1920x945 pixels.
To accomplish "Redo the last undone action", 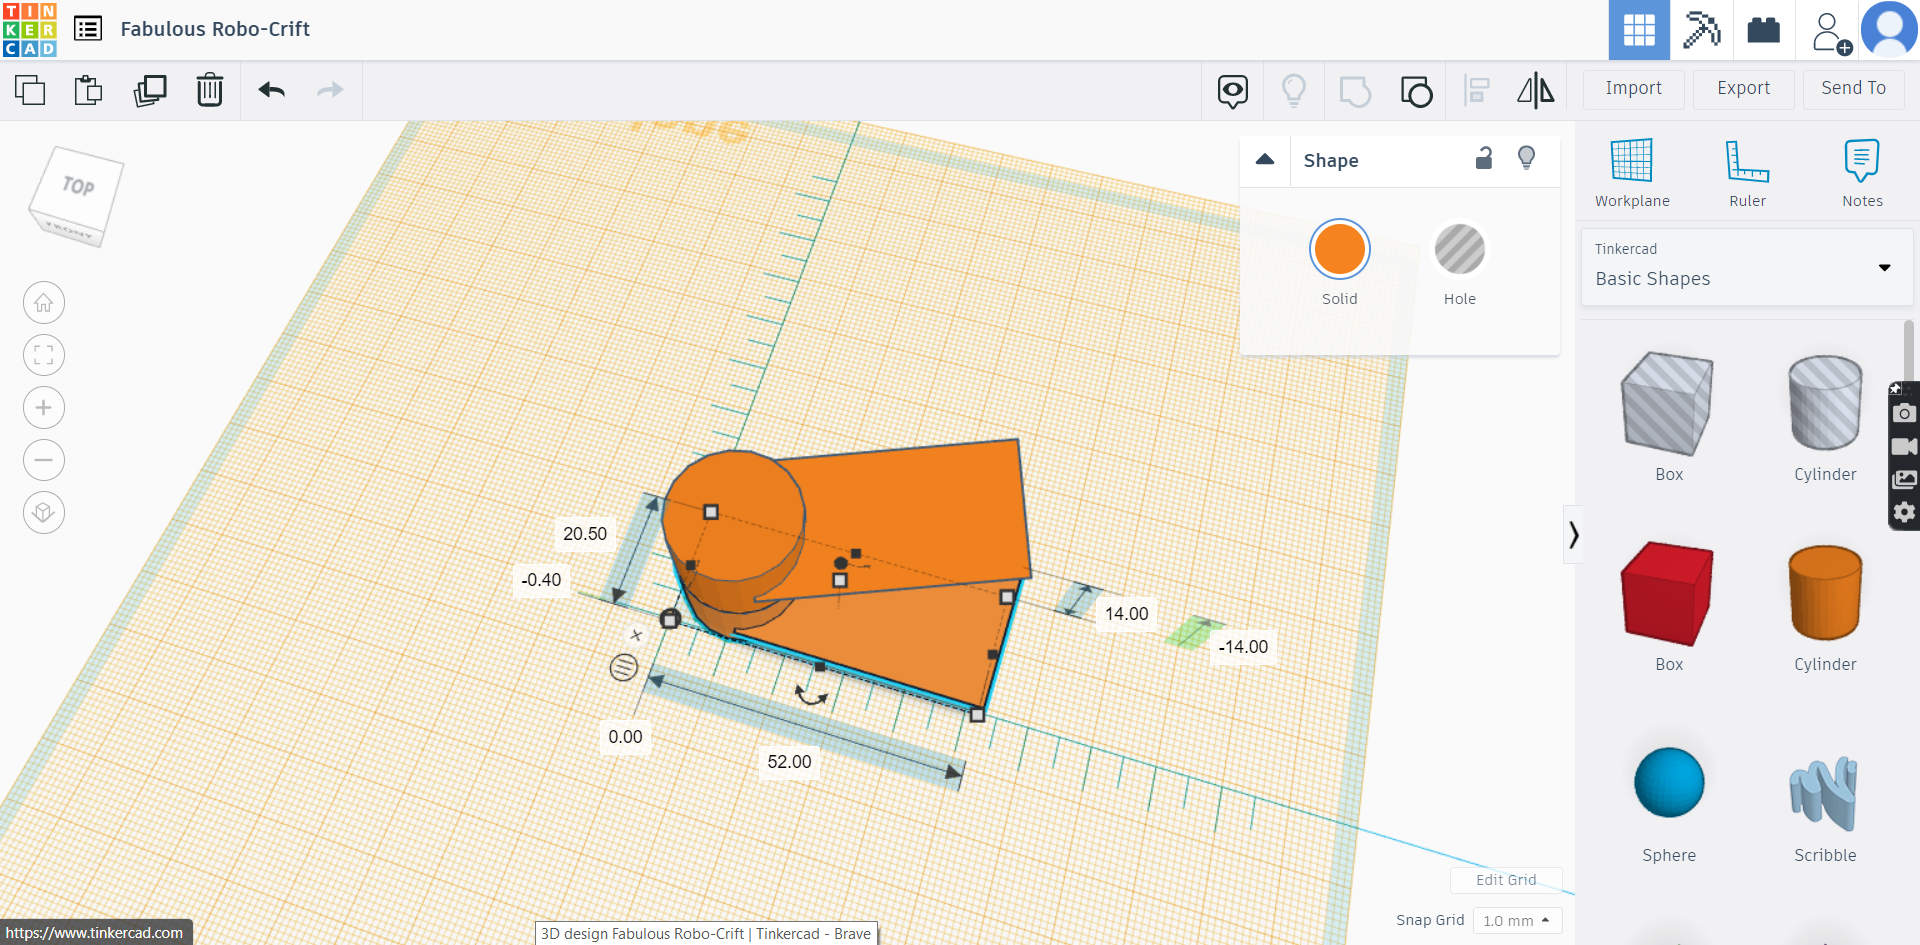I will pyautogui.click(x=330, y=90).
